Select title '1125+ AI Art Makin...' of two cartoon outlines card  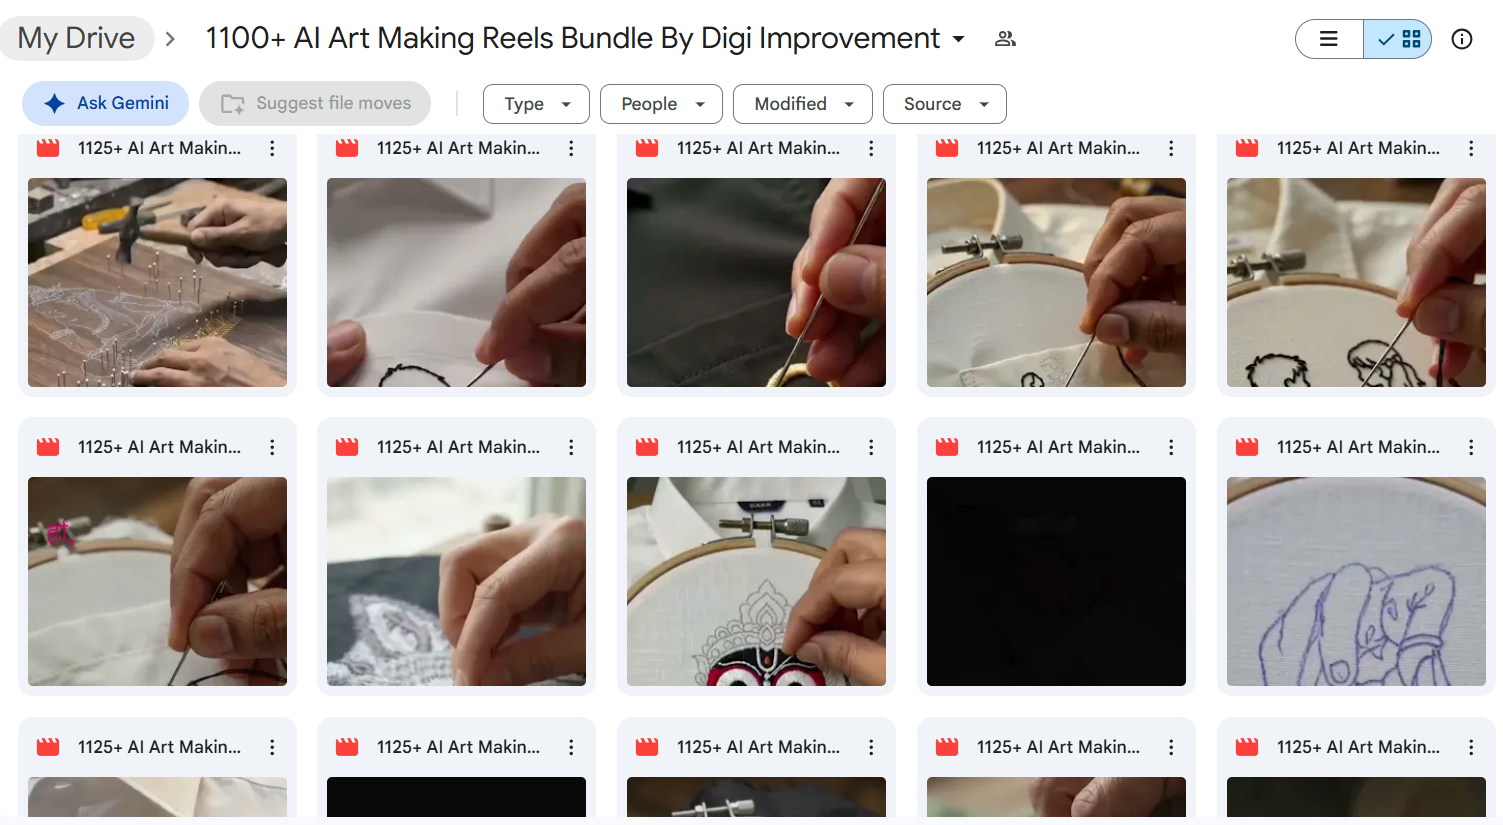(x=1358, y=148)
